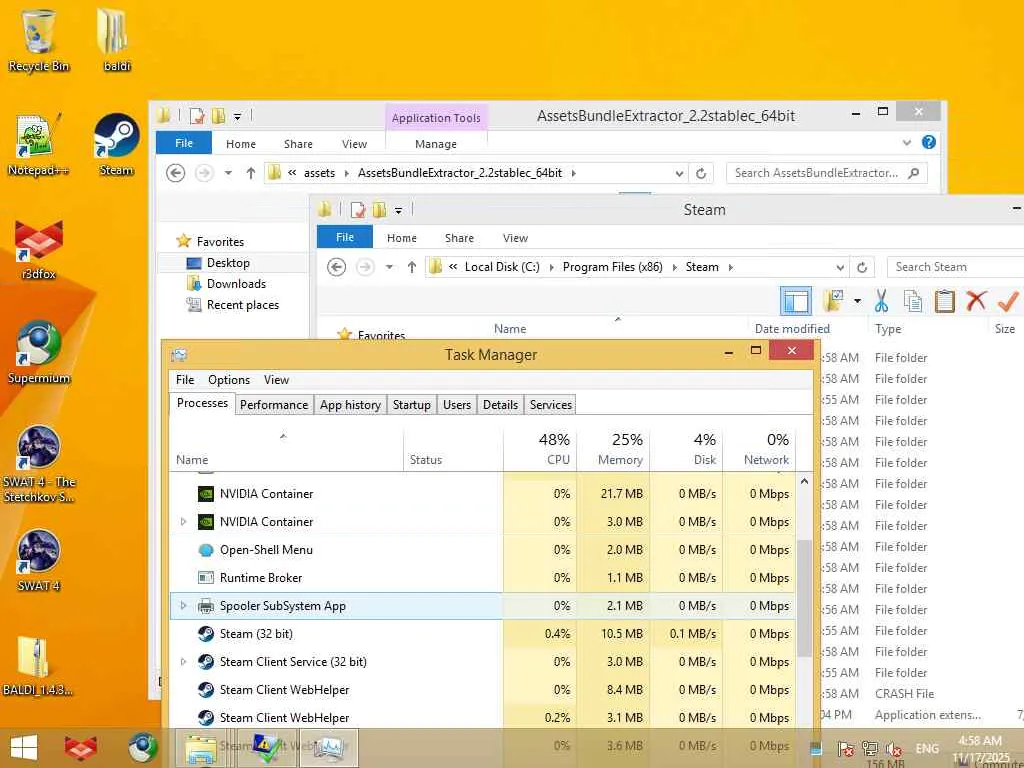Screen dimensions: 1024x768
Task: Click the Windows Start button
Action: click(x=24, y=748)
